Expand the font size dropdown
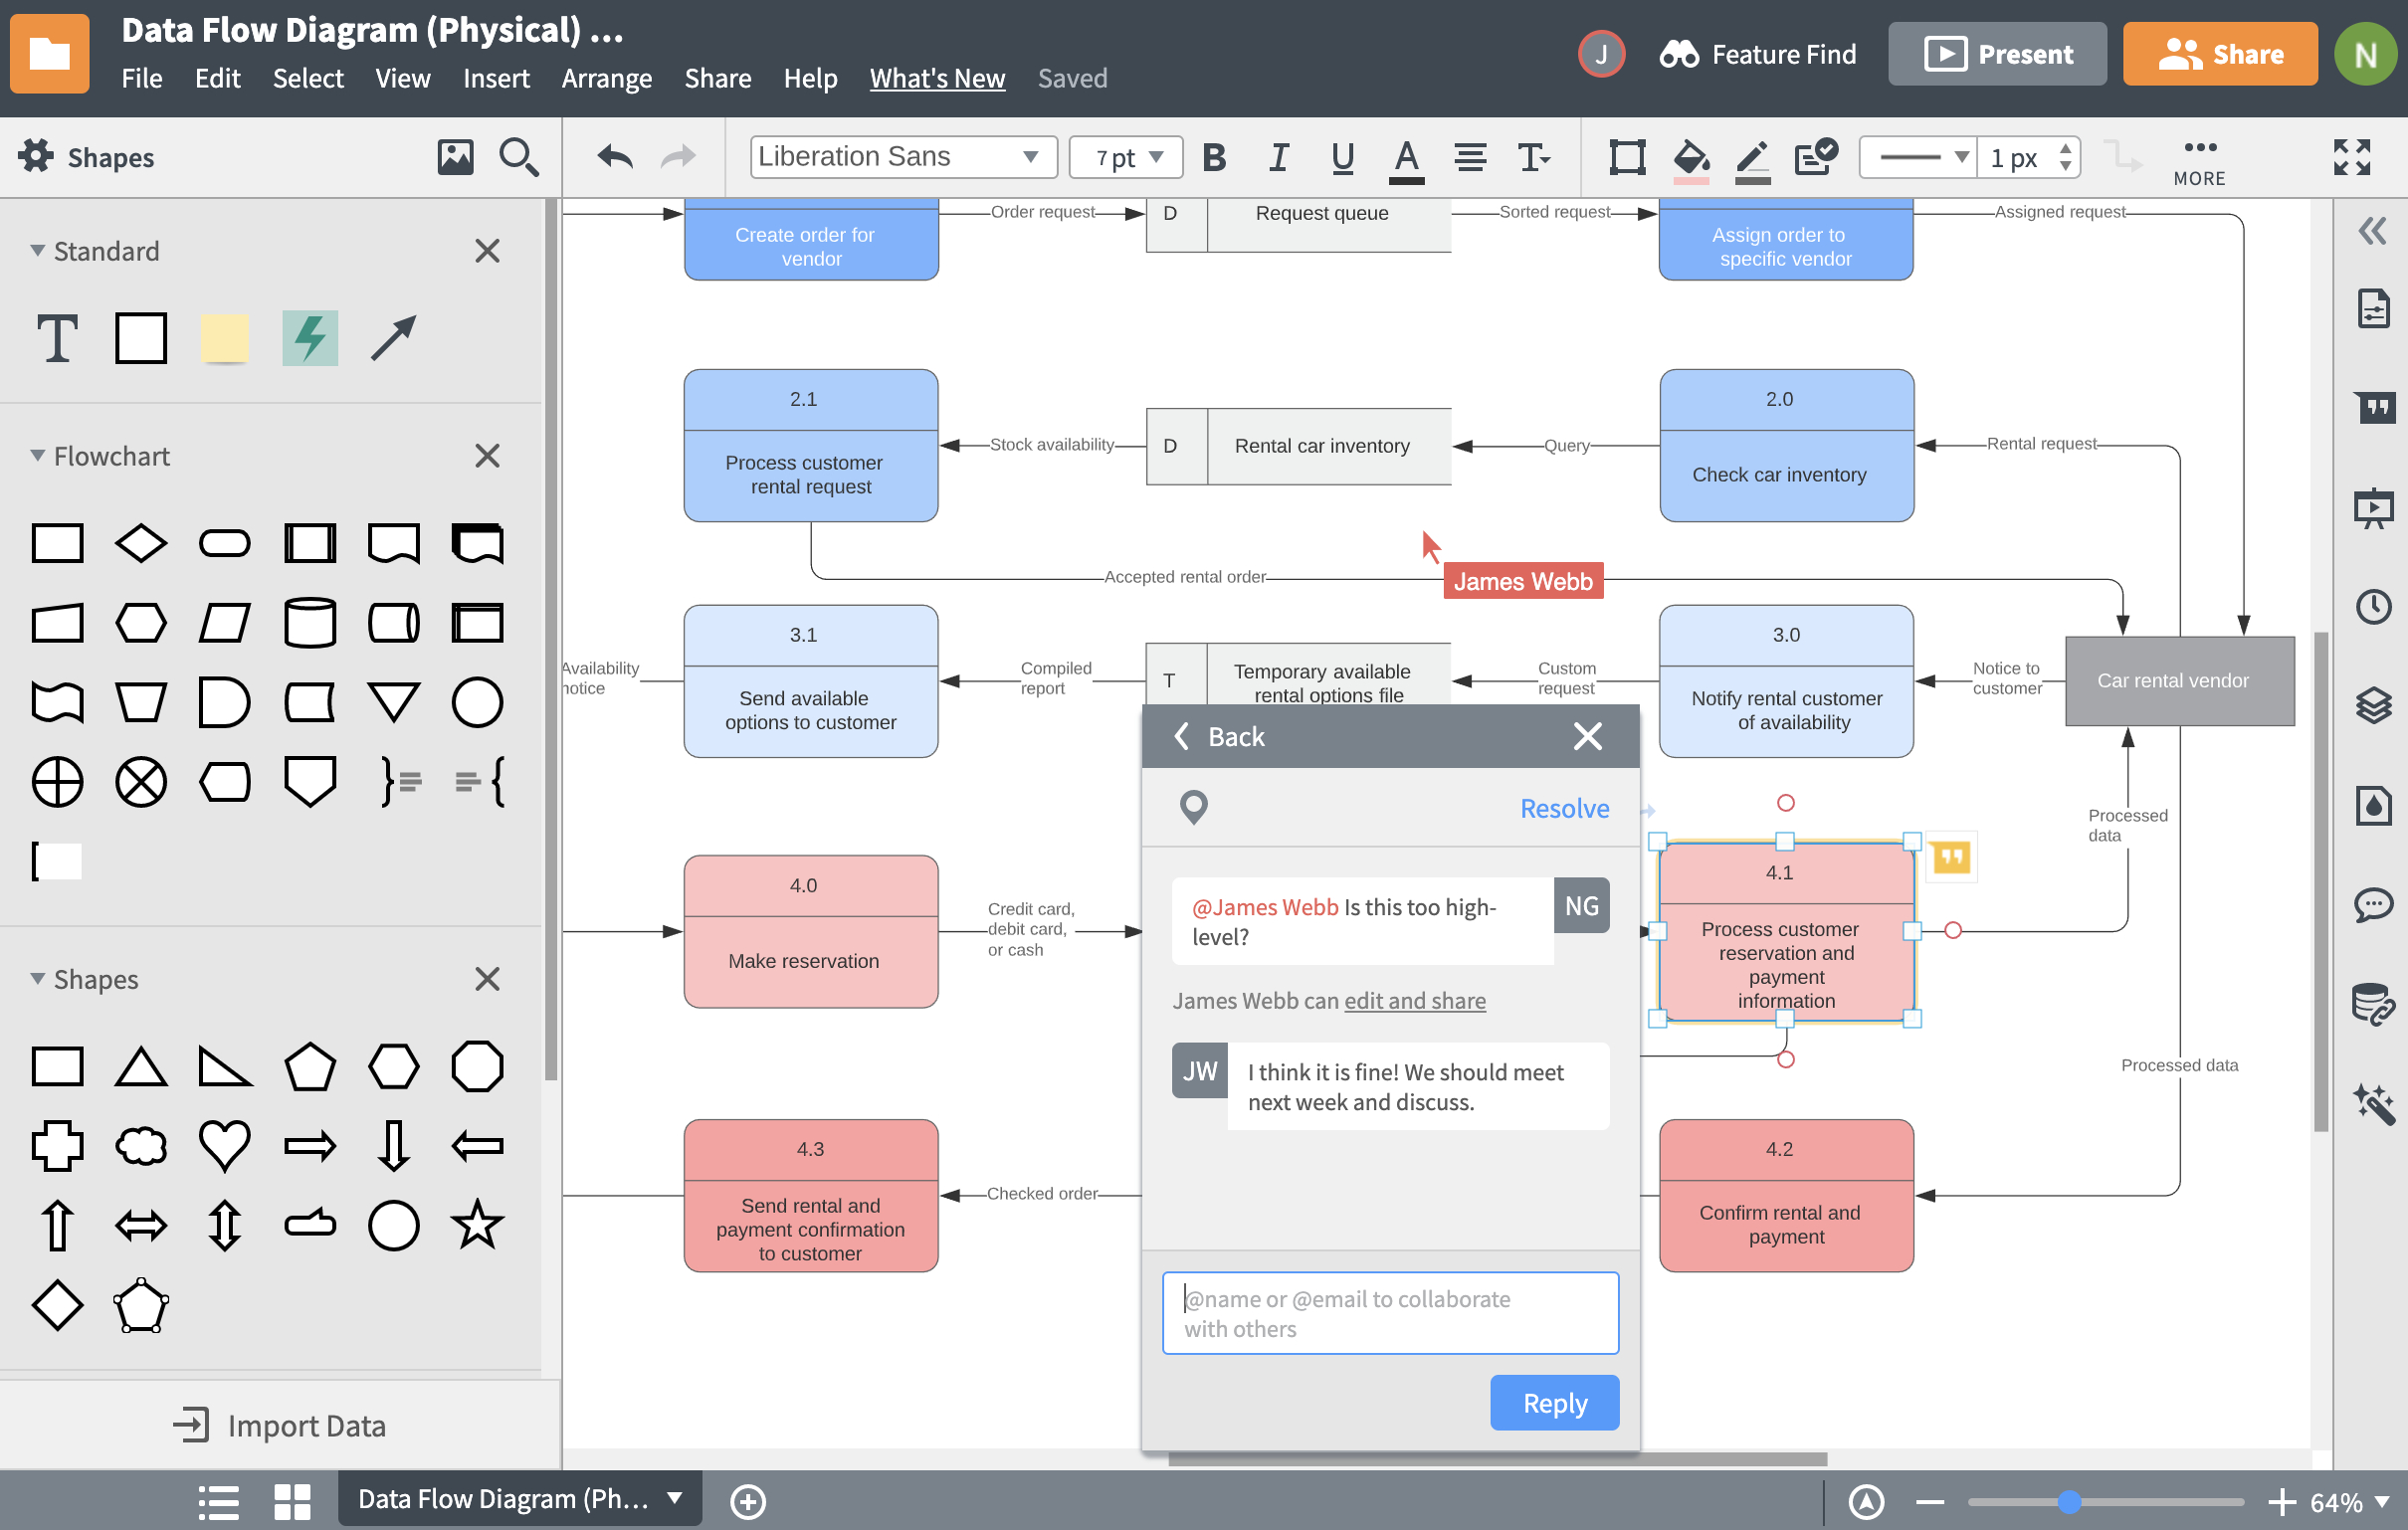The image size is (2408, 1530). click(1151, 158)
